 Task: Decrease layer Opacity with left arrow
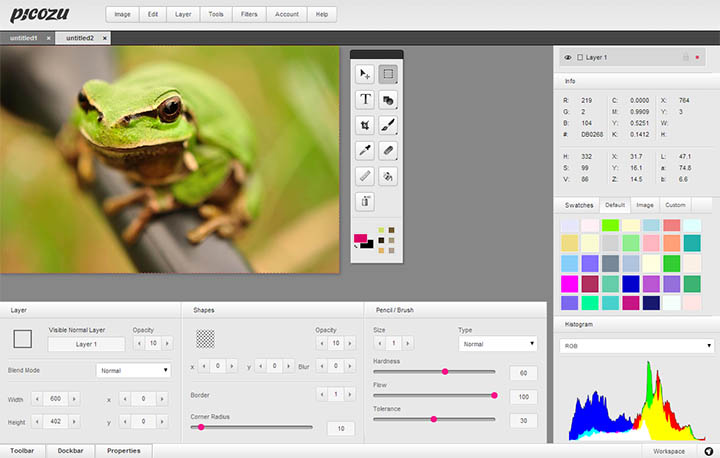(x=139, y=343)
